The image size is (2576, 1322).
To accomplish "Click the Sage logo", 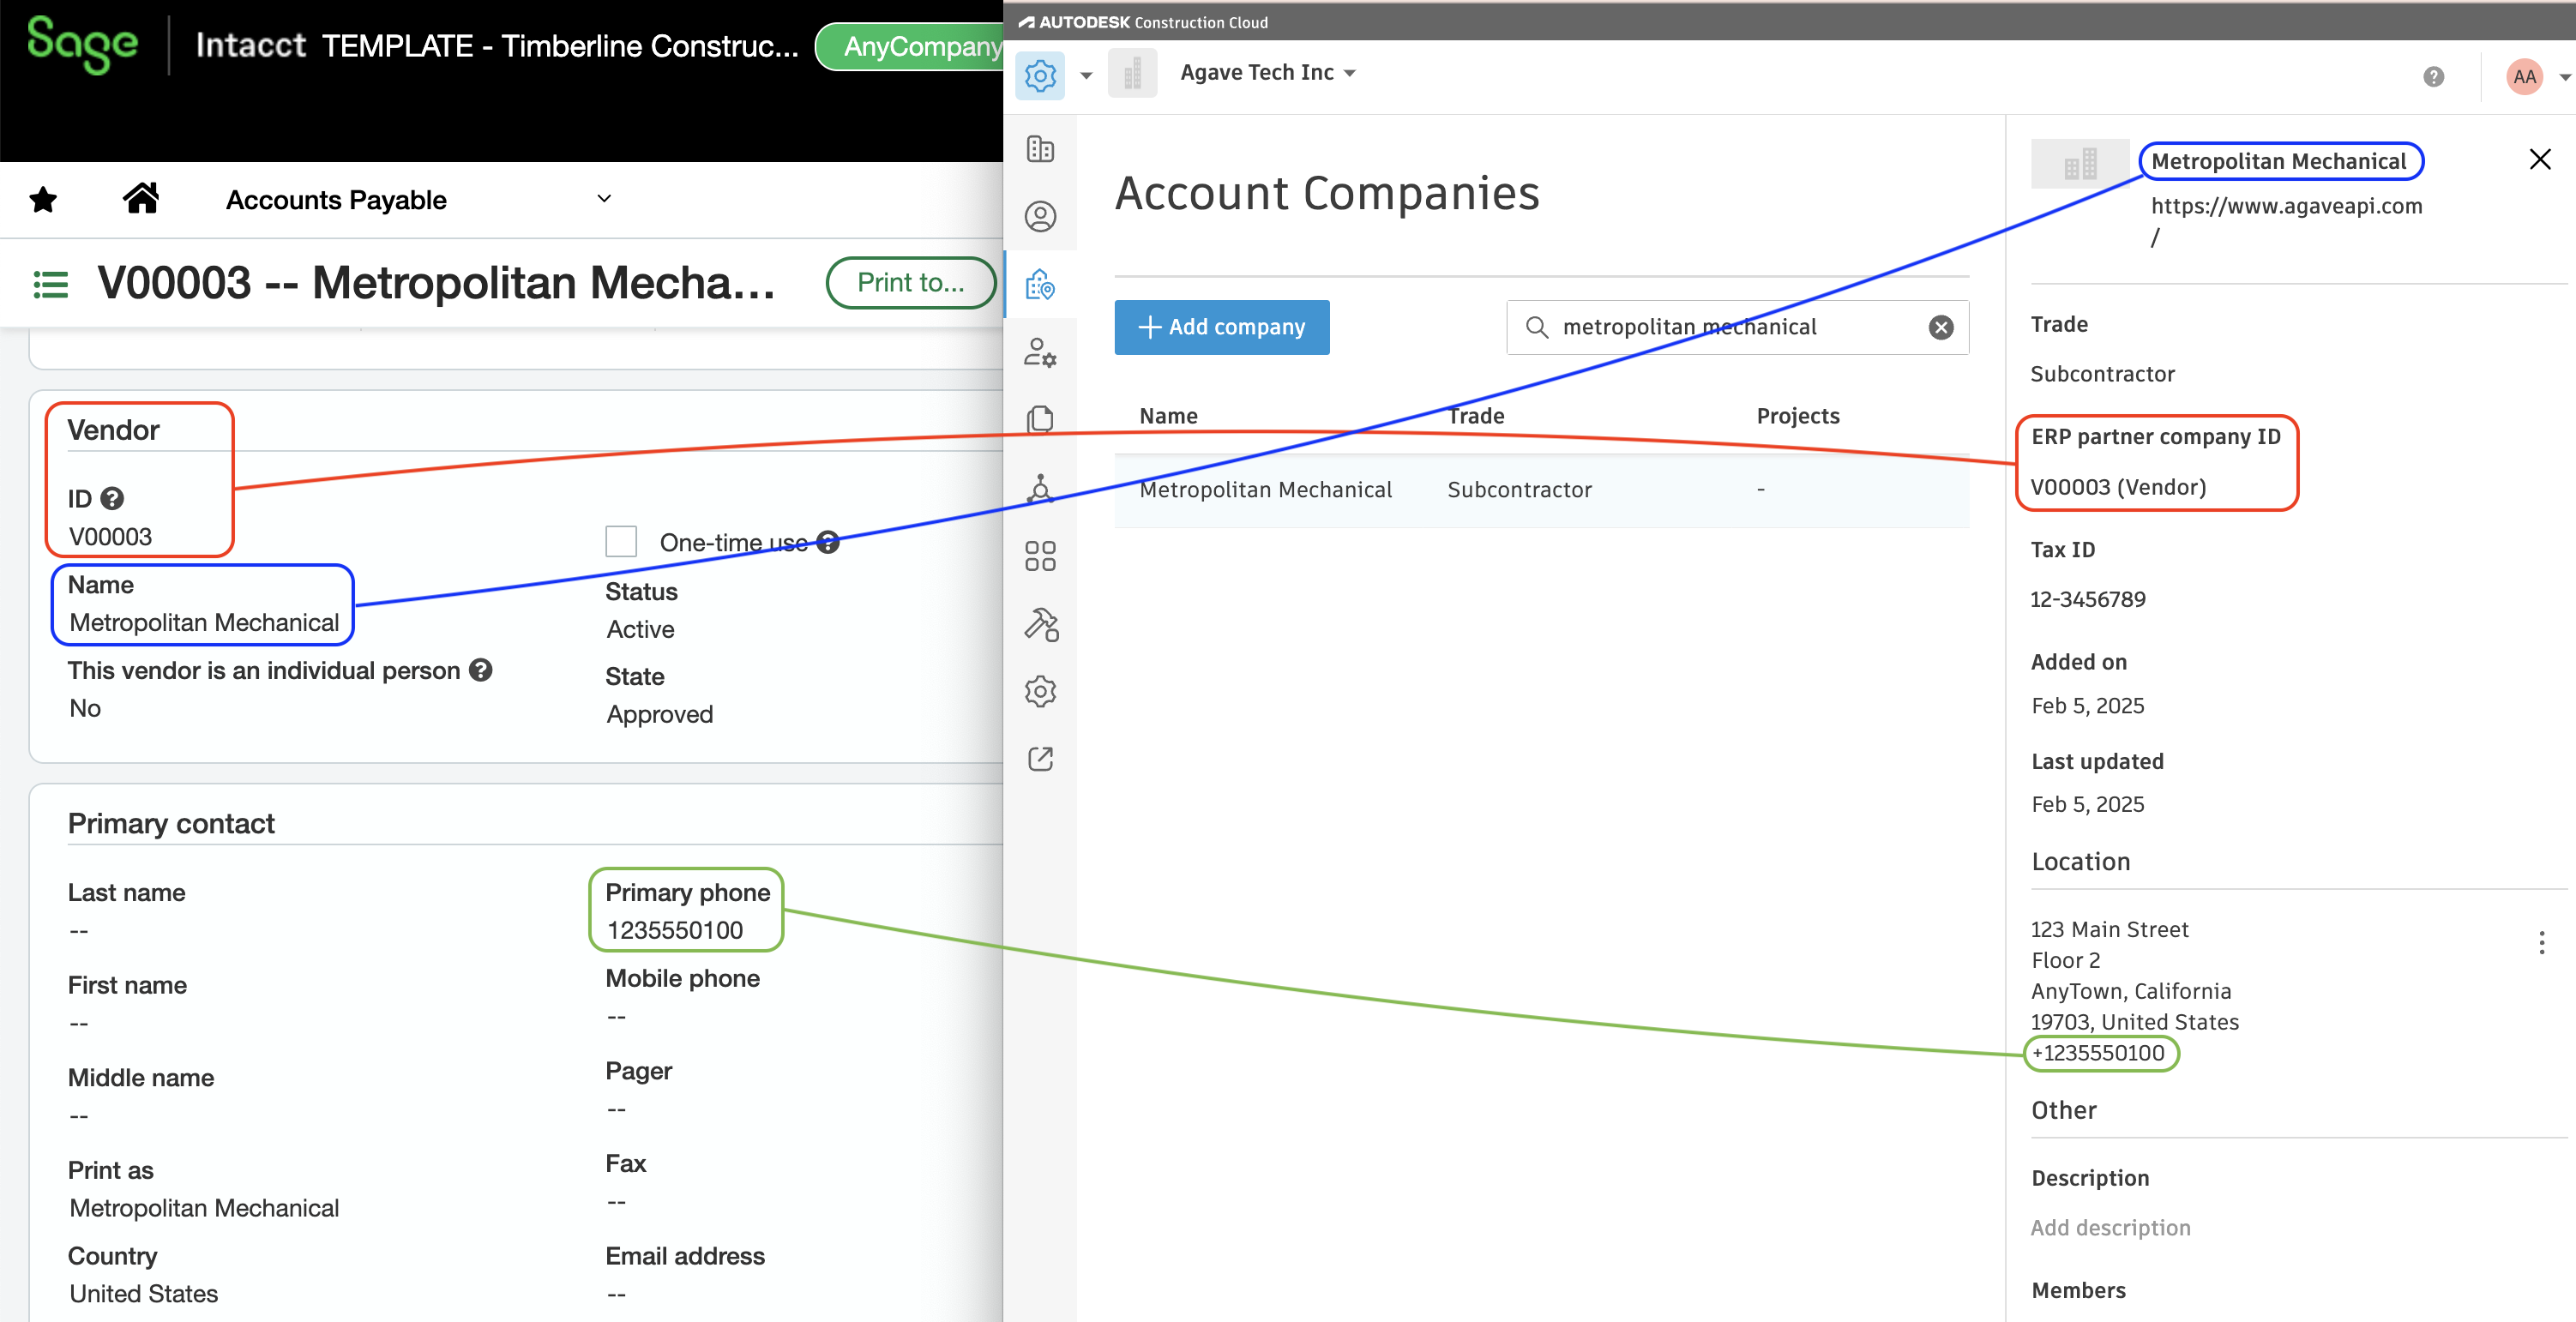I will pyautogui.click(x=82, y=44).
